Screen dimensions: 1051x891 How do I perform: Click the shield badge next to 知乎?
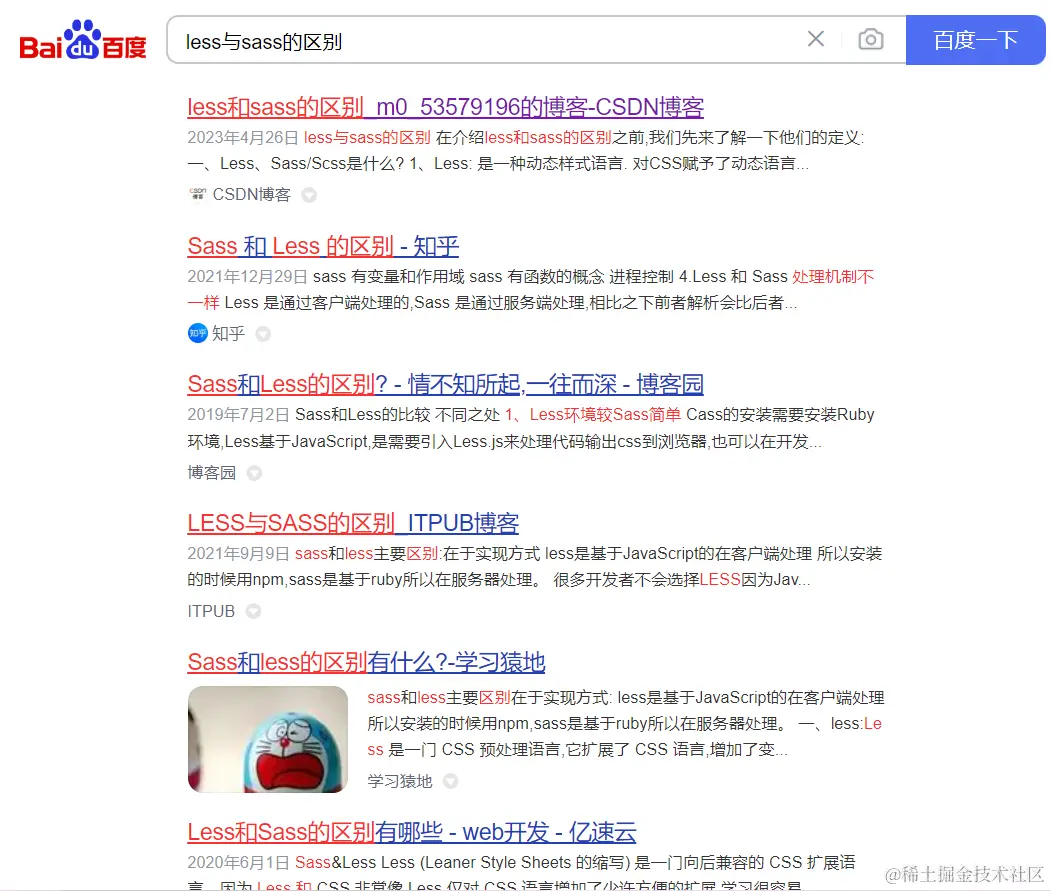click(x=263, y=334)
